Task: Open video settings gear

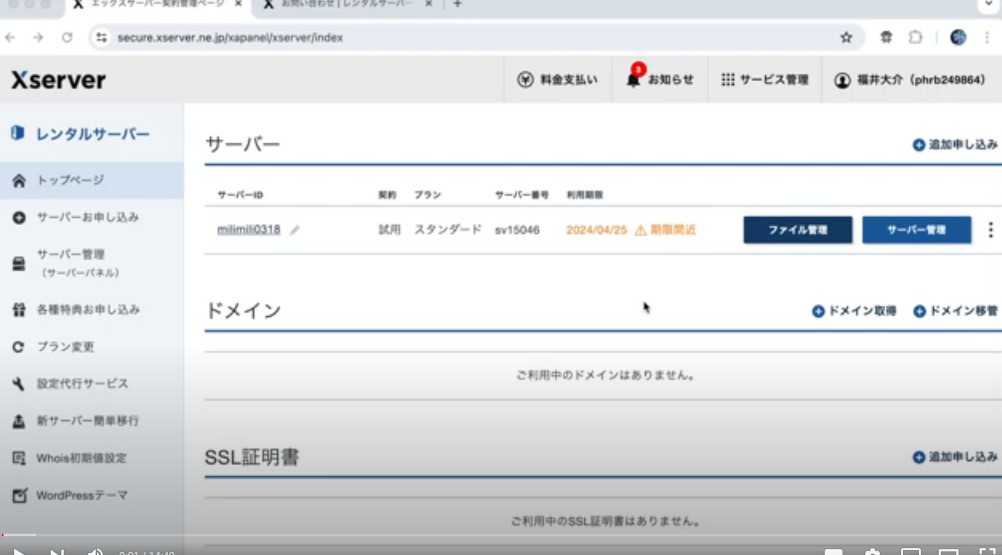Action: [872, 551]
